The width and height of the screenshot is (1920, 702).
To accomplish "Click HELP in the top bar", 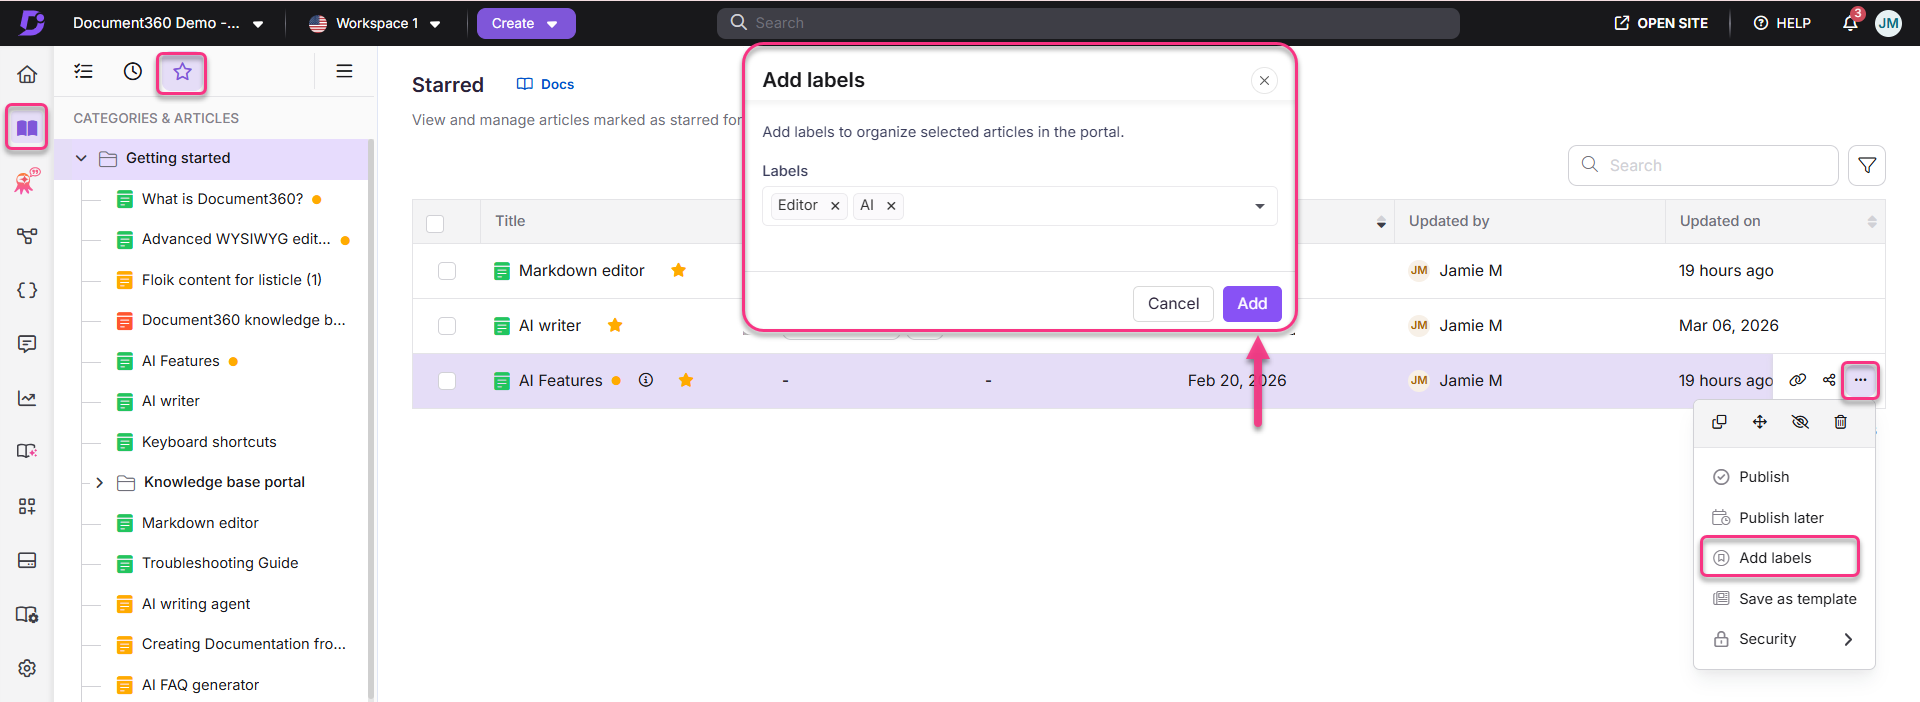I will point(1782,23).
